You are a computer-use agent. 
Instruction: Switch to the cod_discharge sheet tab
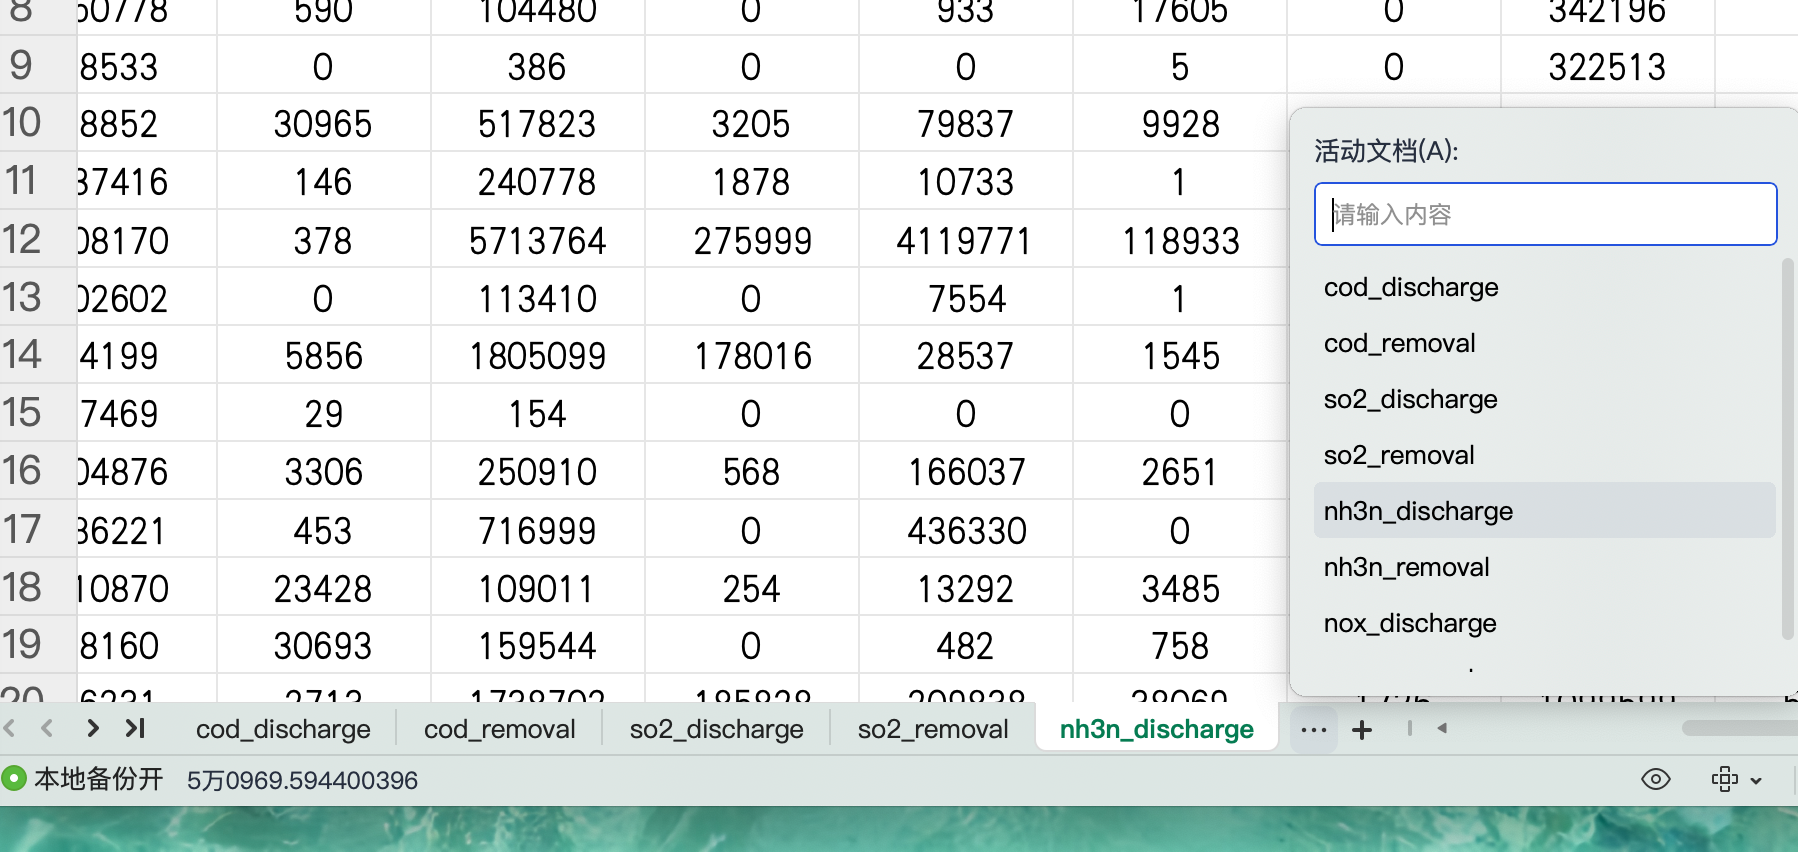[x=283, y=729]
